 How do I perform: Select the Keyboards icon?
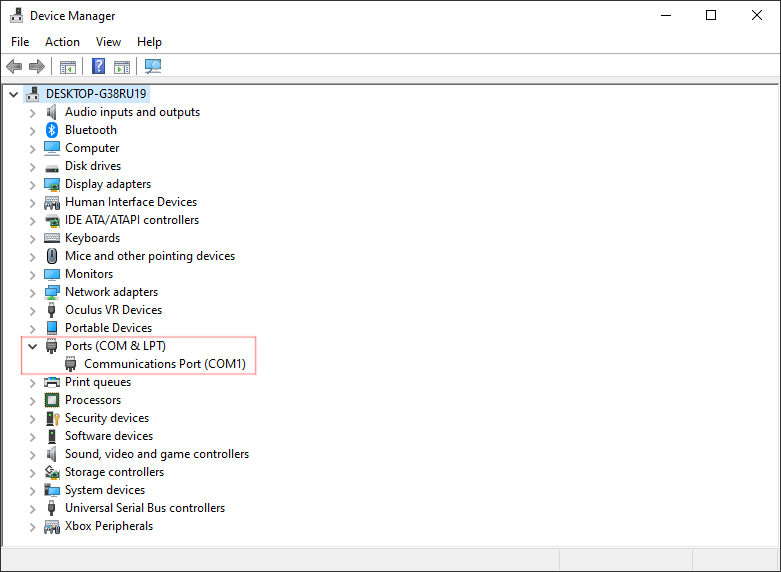coord(52,238)
